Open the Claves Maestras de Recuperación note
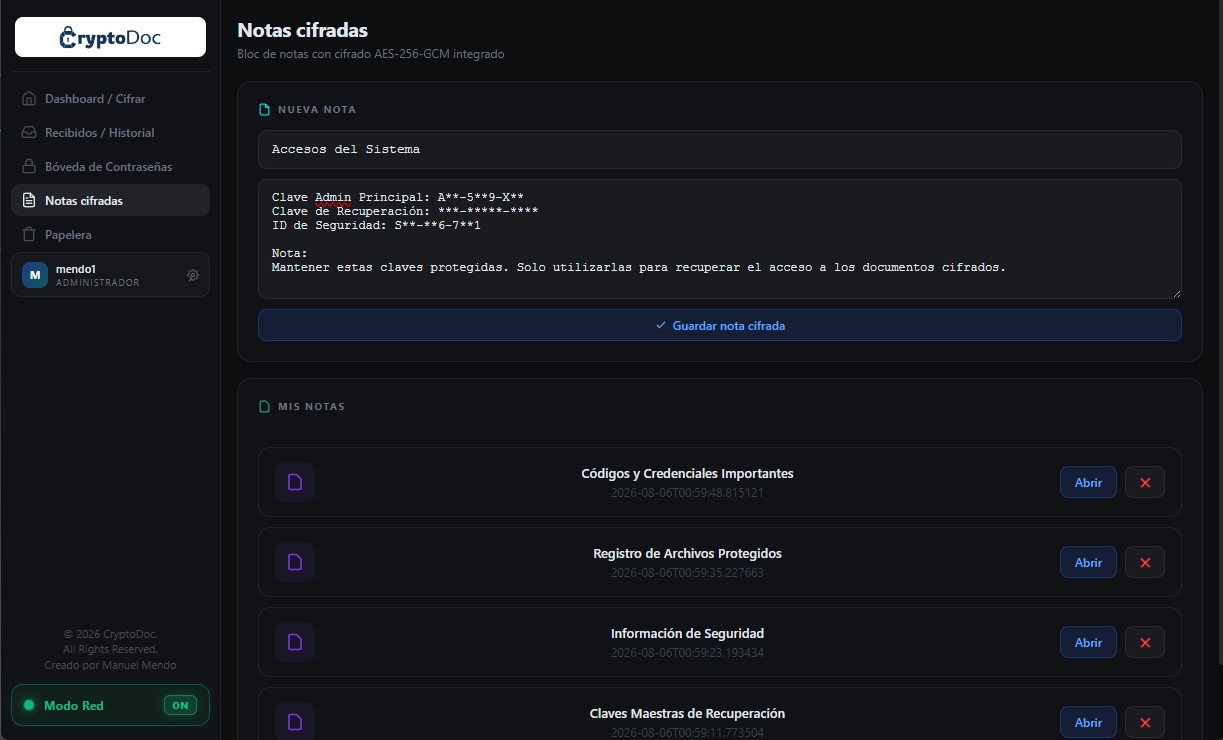The width and height of the screenshot is (1223, 740). click(1088, 722)
